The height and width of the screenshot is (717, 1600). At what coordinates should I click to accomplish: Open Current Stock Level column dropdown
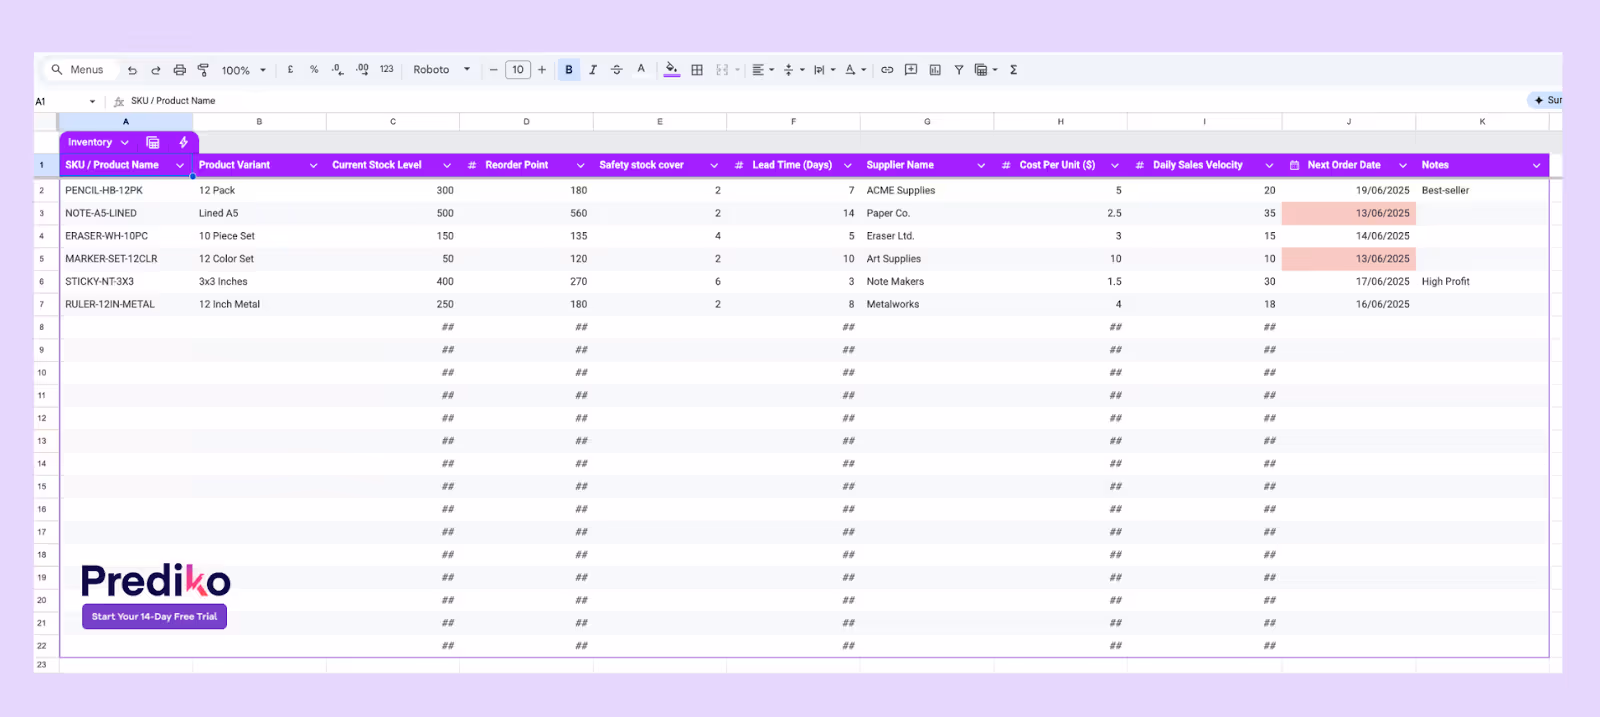[x=447, y=166]
